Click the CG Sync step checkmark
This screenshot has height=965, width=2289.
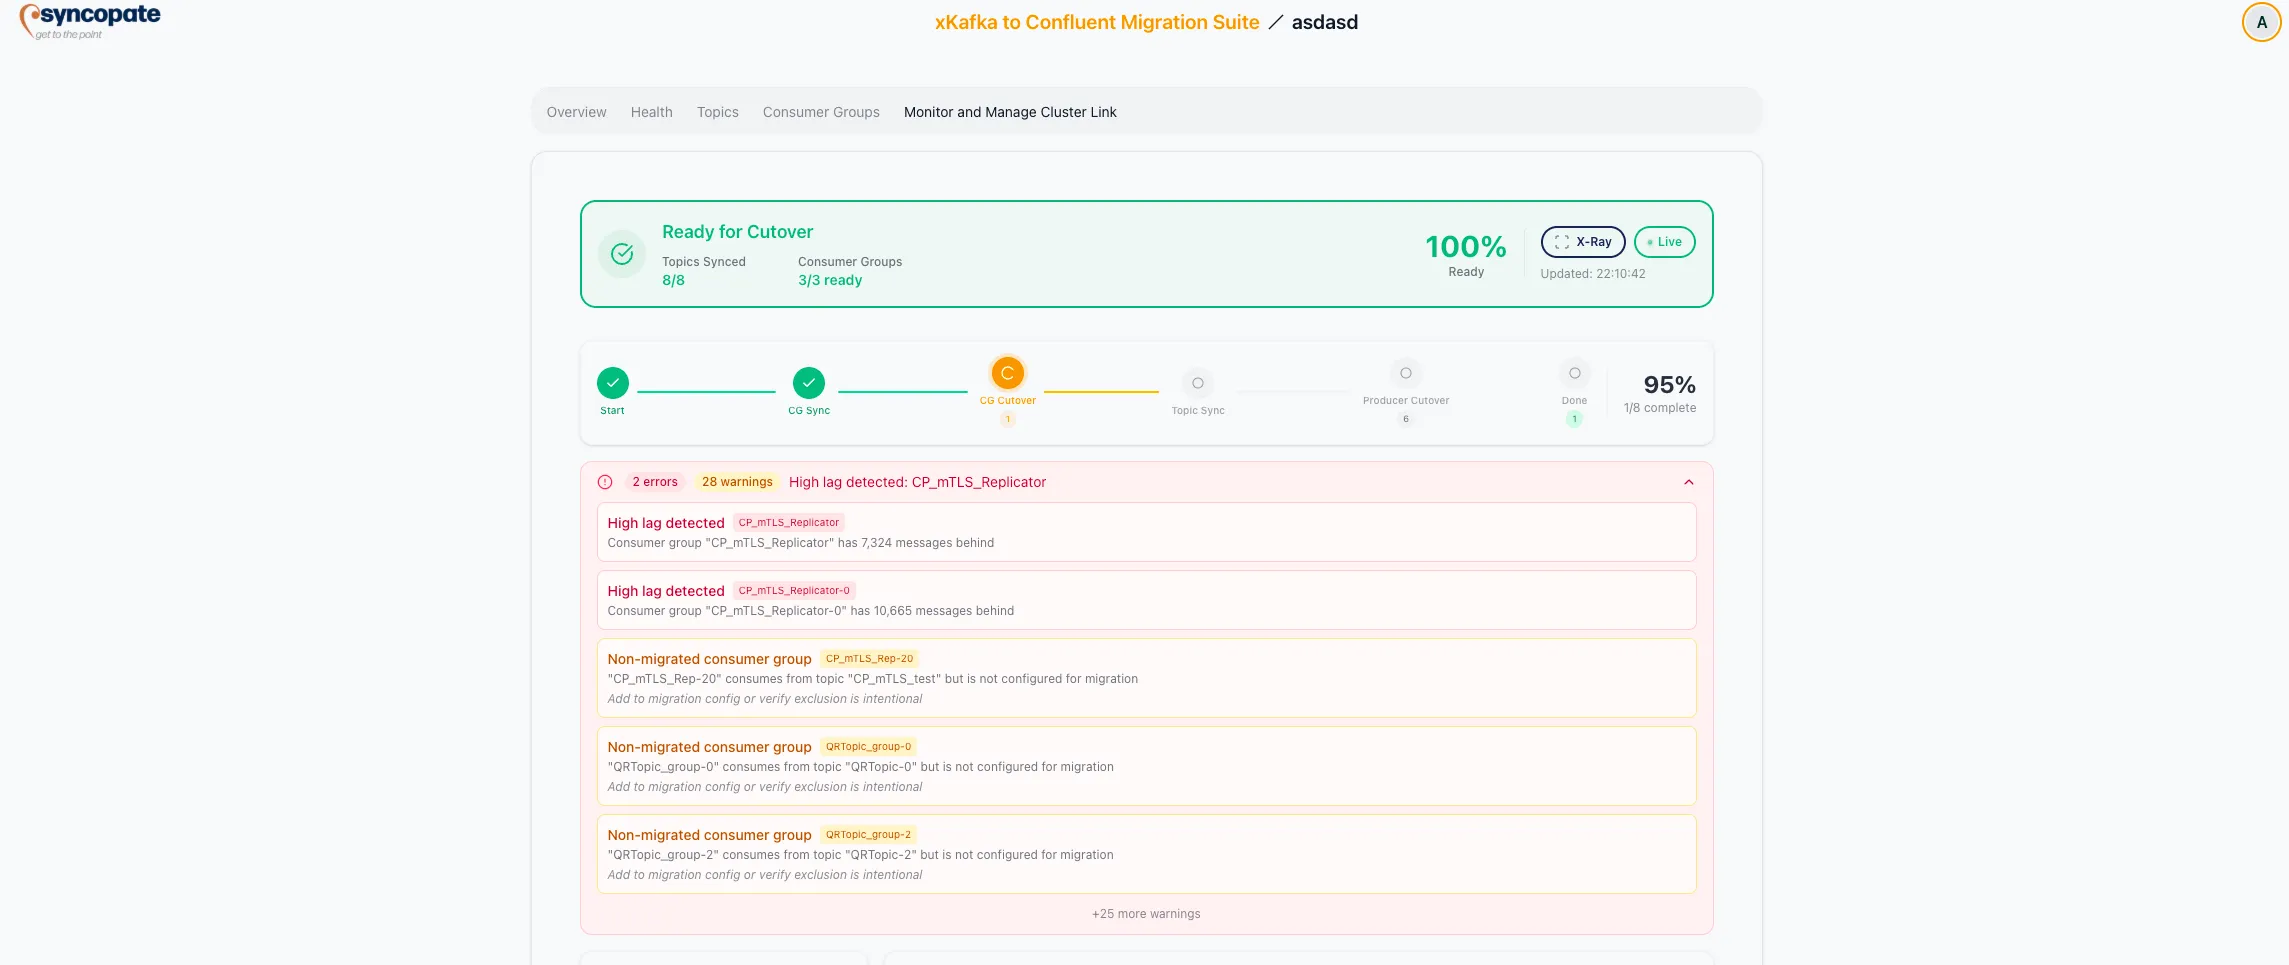pyautogui.click(x=809, y=383)
